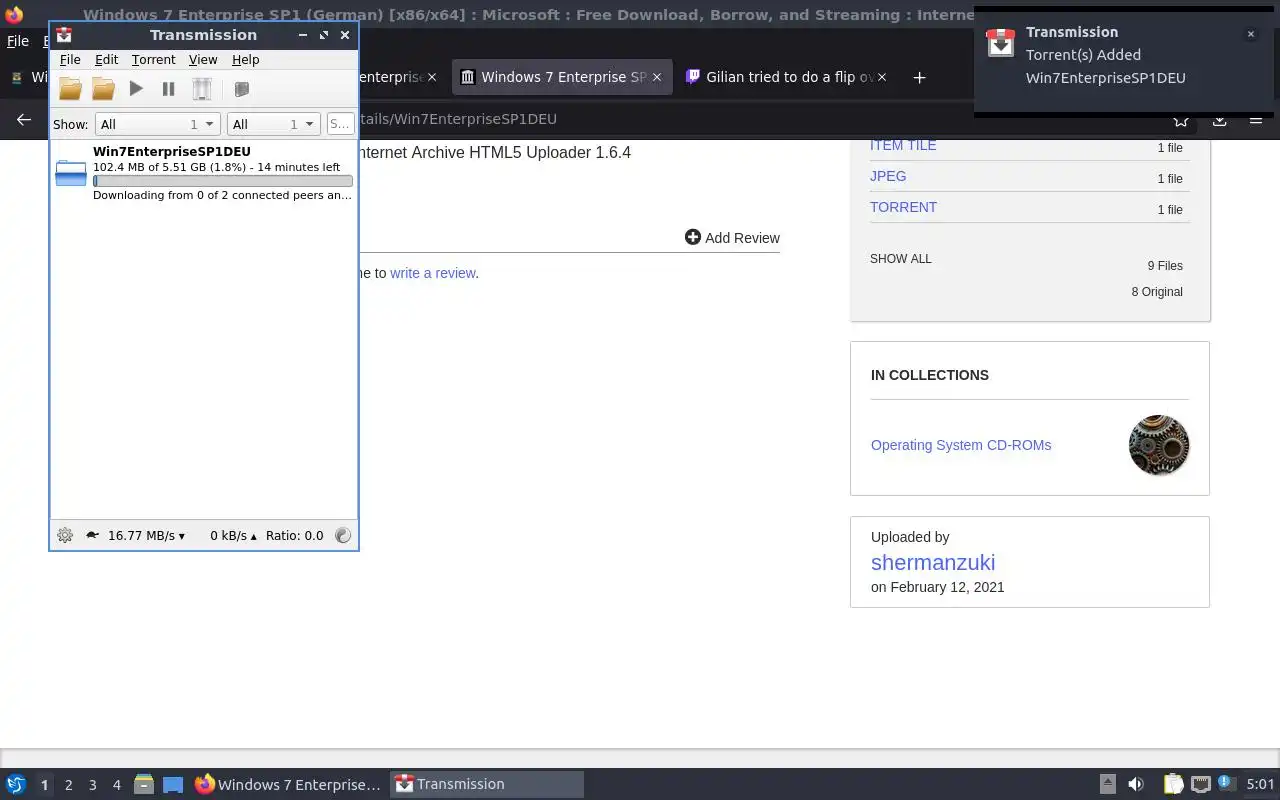This screenshot has height=800, width=1280.
Task: Focus the Transmission torrent search field
Action: [x=340, y=124]
